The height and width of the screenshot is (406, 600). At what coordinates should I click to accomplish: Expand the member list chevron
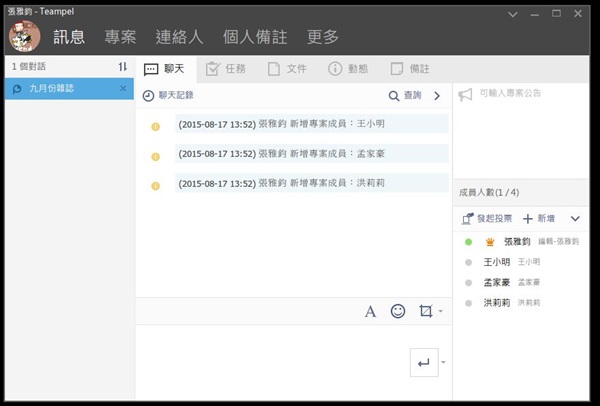pos(575,218)
